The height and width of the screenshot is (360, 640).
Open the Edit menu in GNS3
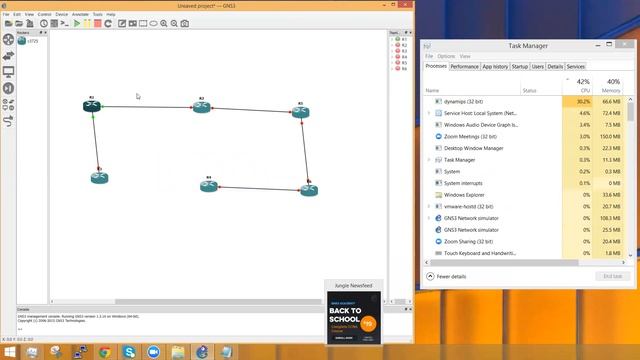[x=17, y=14]
